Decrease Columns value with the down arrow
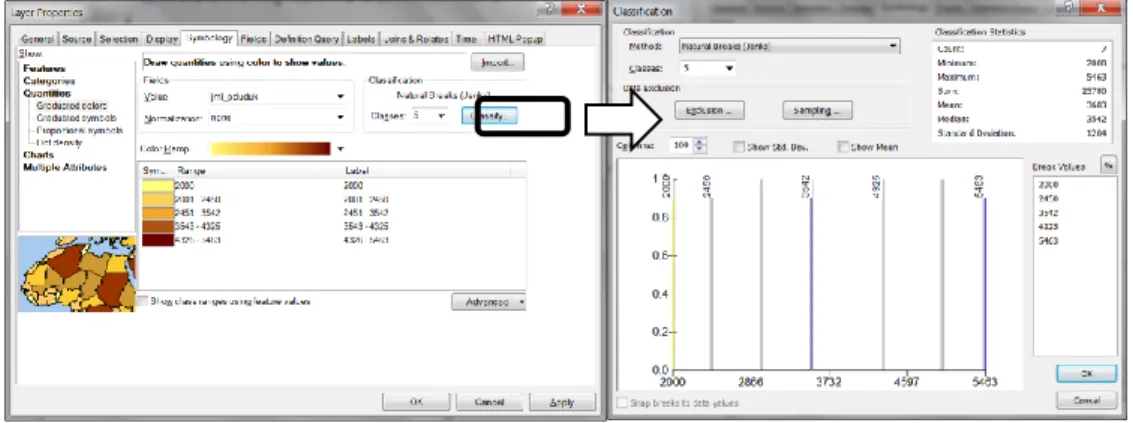The image size is (1133, 423). [697, 150]
